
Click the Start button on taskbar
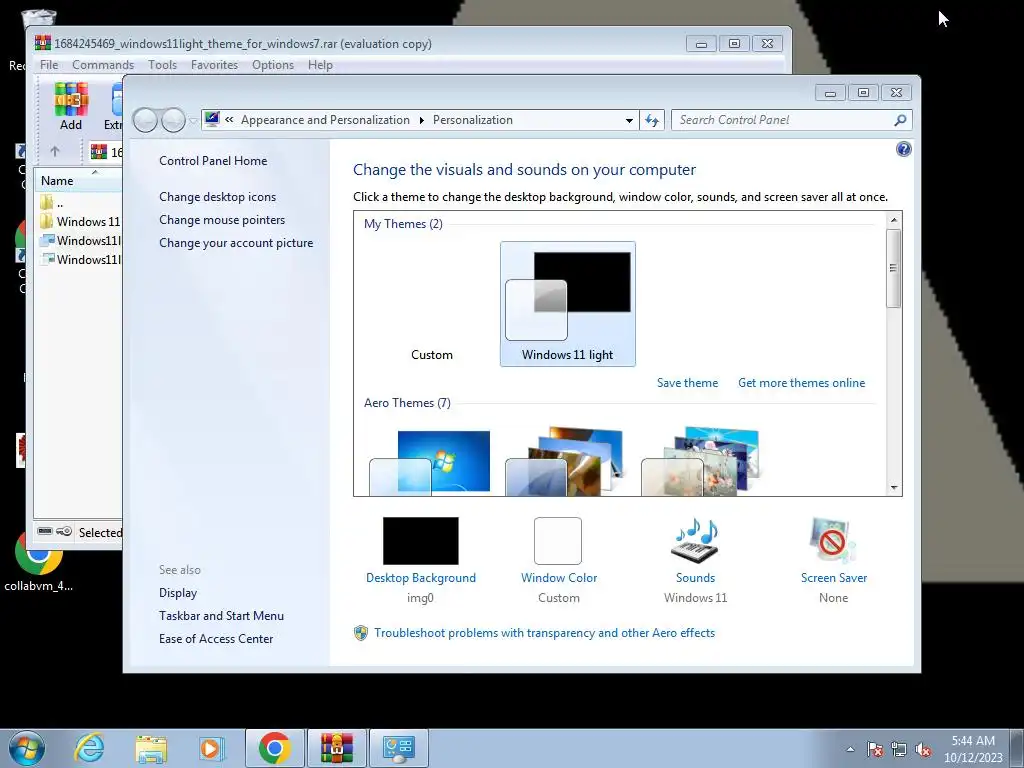click(27, 748)
